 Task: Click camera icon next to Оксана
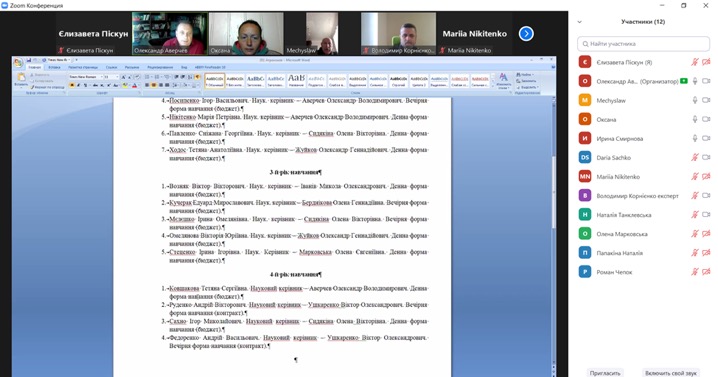point(706,119)
